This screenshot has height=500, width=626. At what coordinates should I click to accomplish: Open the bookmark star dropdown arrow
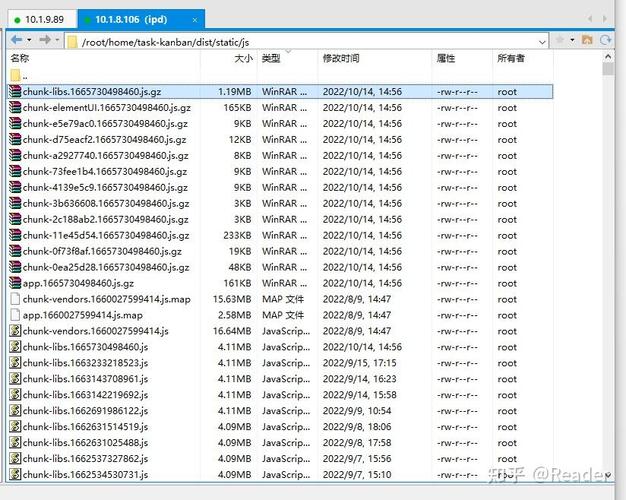coord(572,40)
